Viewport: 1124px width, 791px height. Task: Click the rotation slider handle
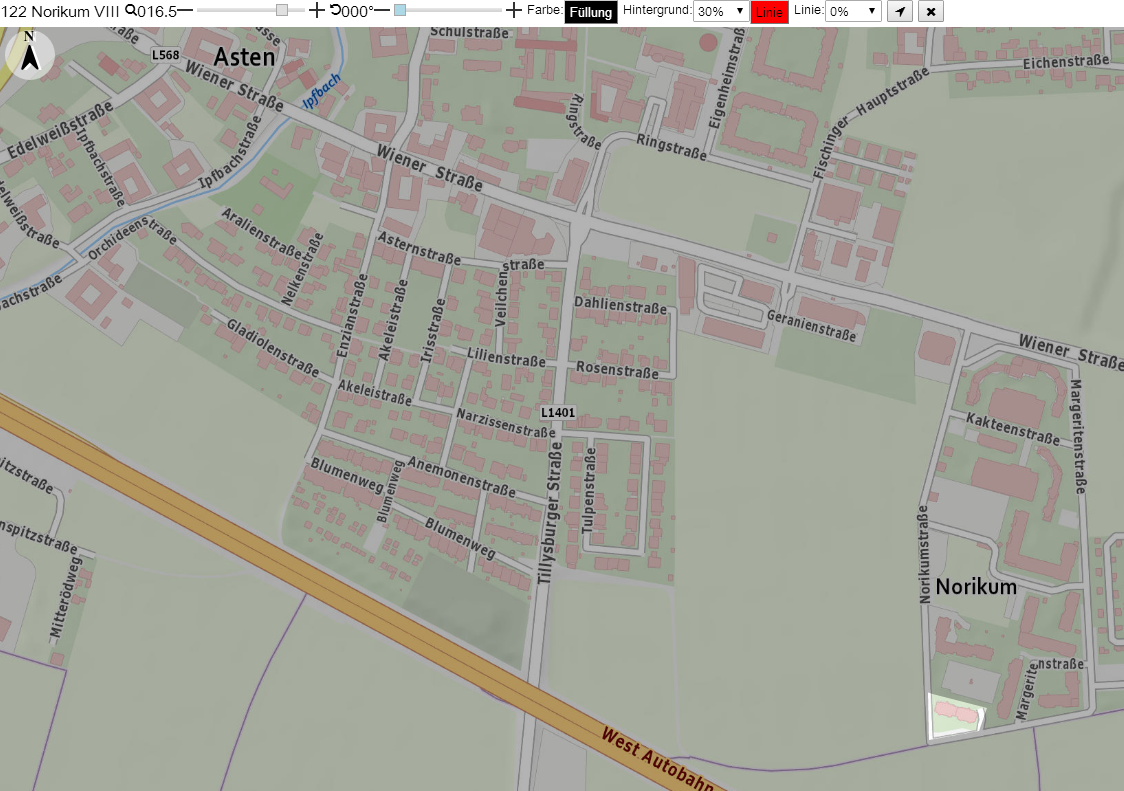[400, 10]
